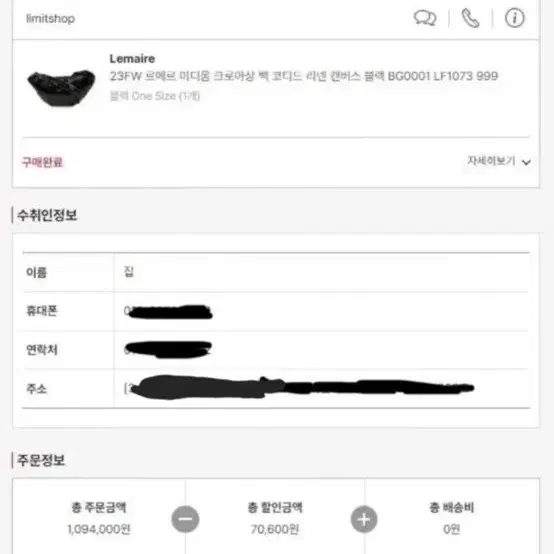The image size is (554, 554).
Task: Open the limitshop seller name
Action: (51, 18)
